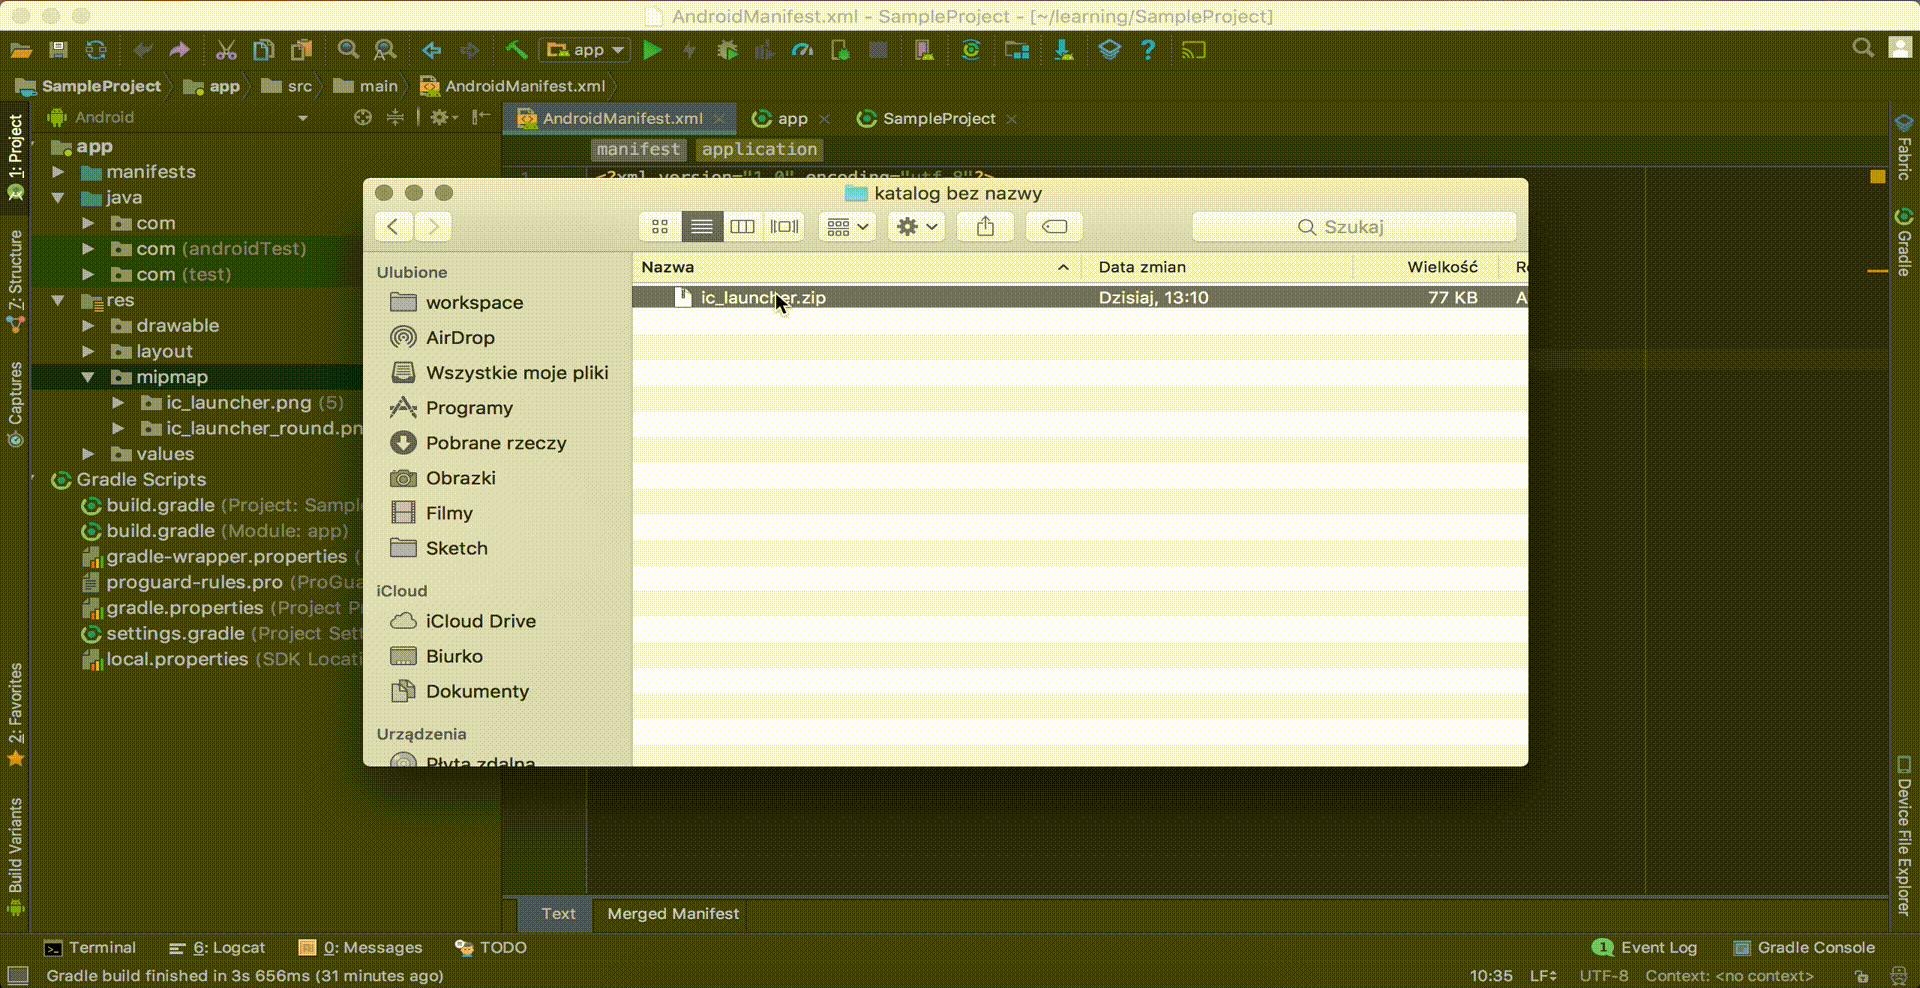Image resolution: width=1920 pixels, height=988 pixels.
Task: Click the Finder Share button
Action: (986, 227)
